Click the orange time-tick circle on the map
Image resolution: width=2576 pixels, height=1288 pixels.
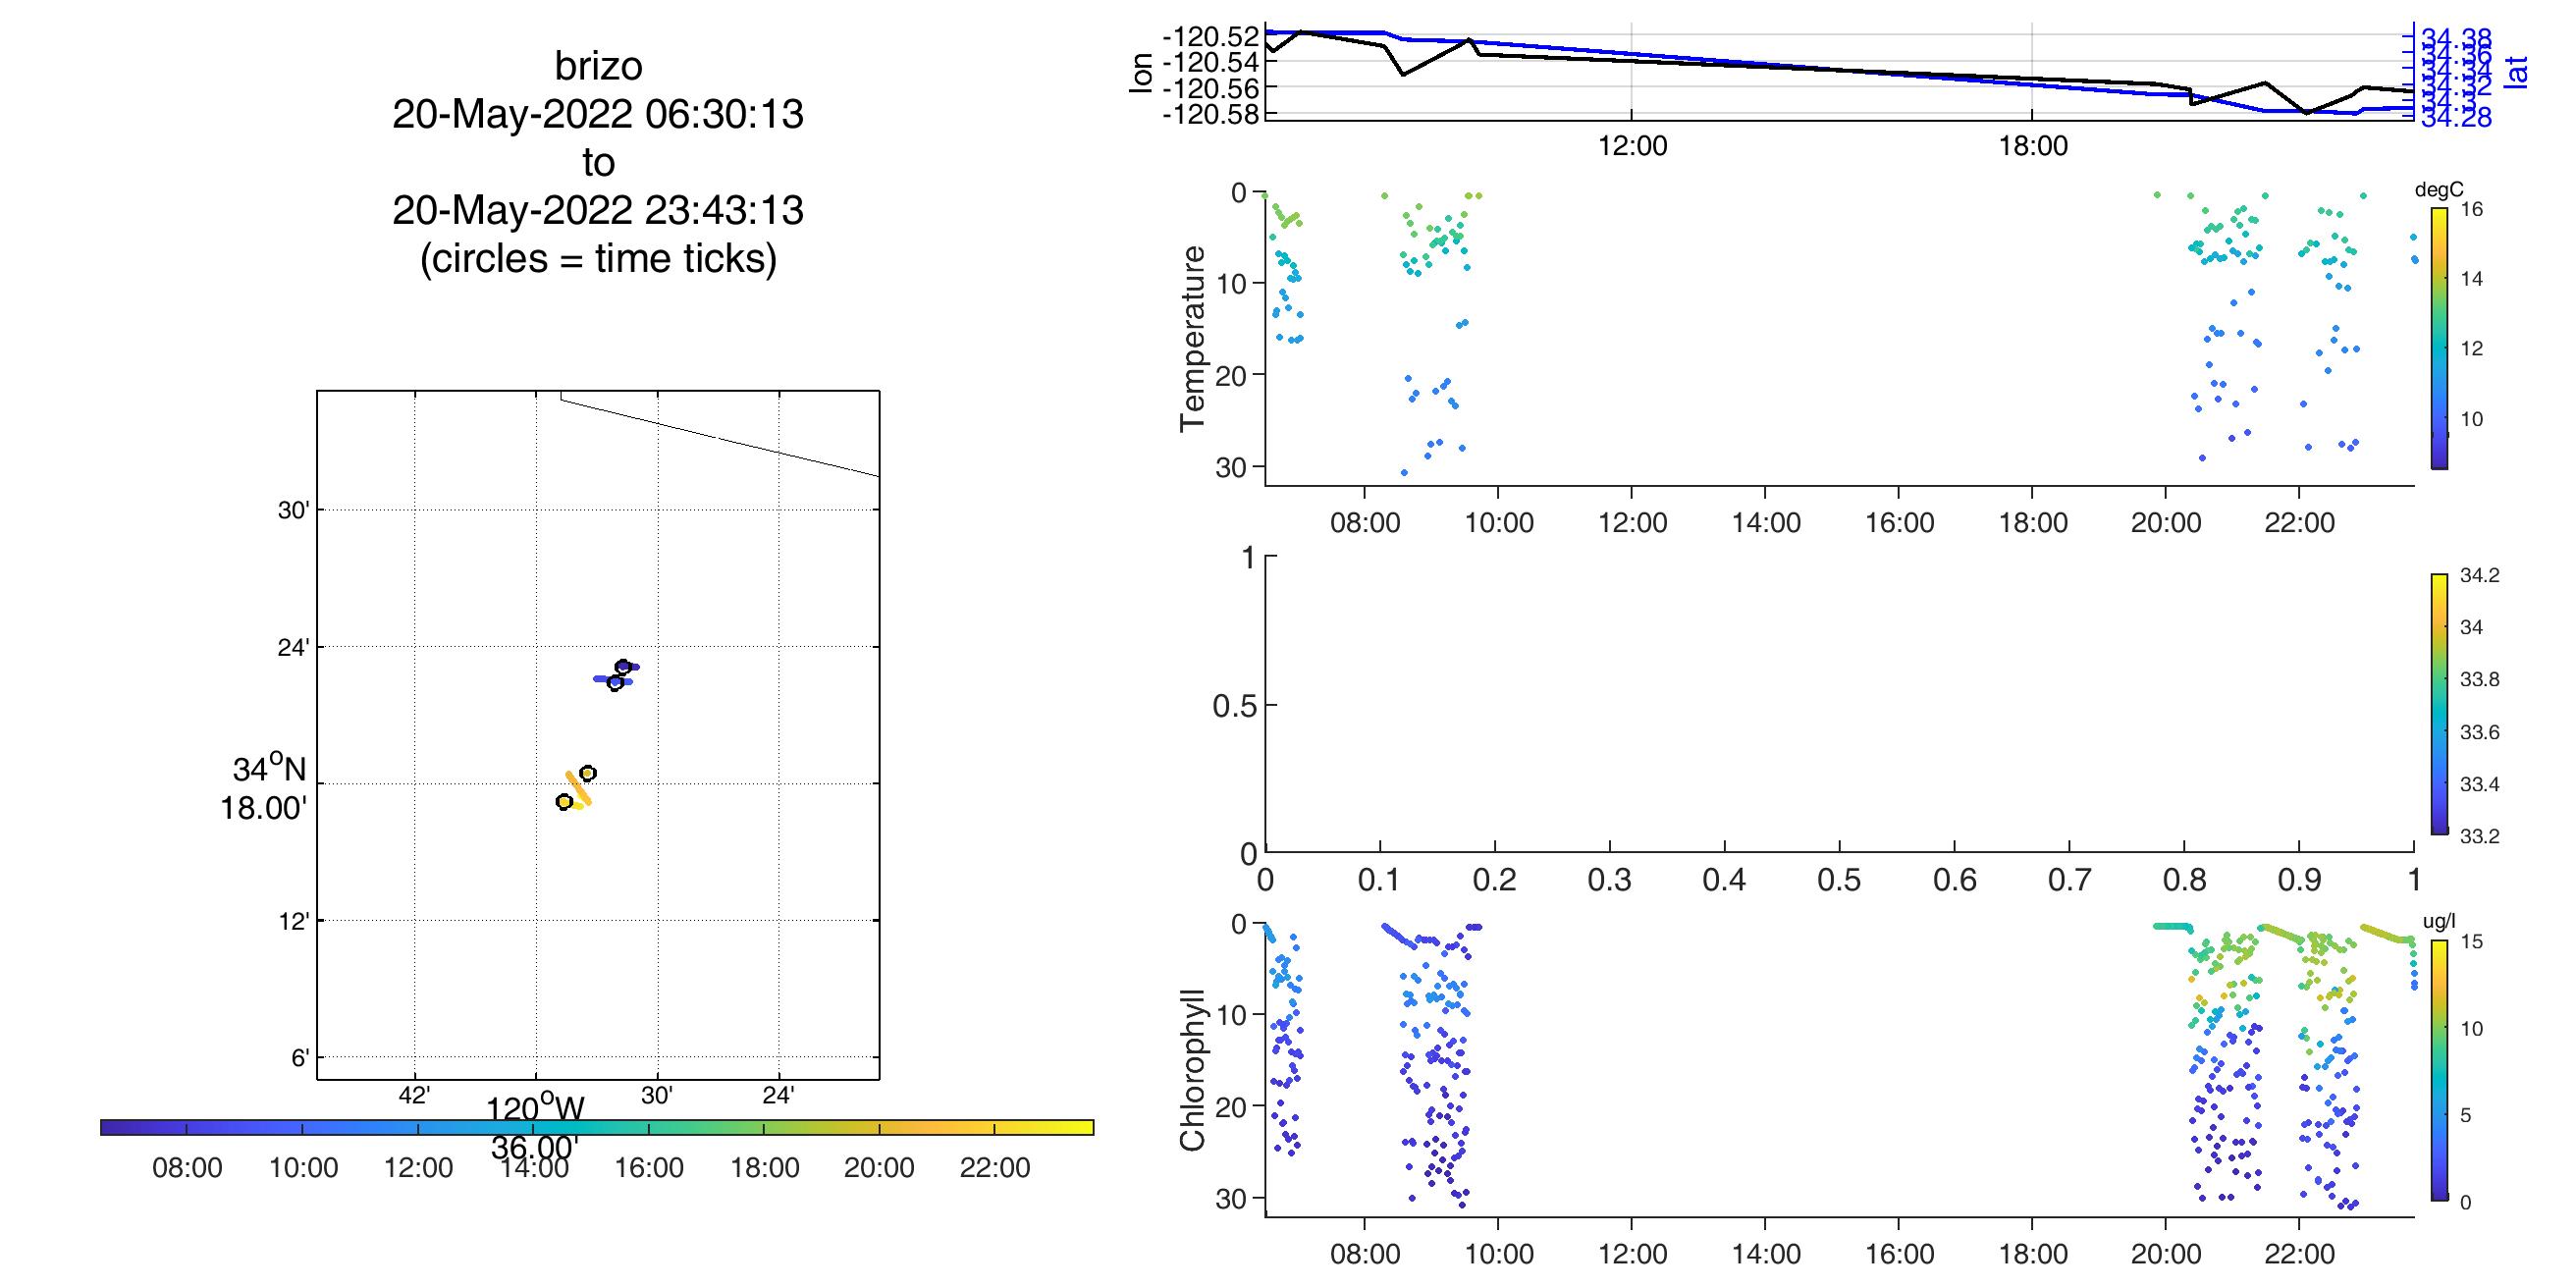click(x=588, y=773)
